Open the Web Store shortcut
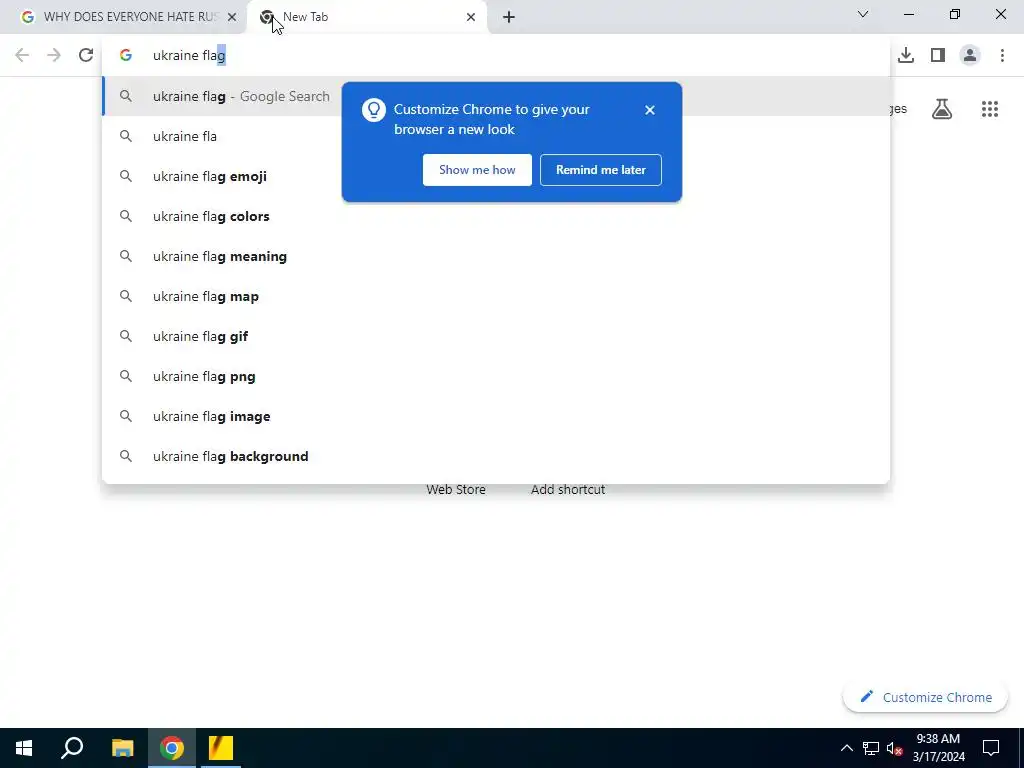This screenshot has height=768, width=1024. pyautogui.click(x=456, y=490)
